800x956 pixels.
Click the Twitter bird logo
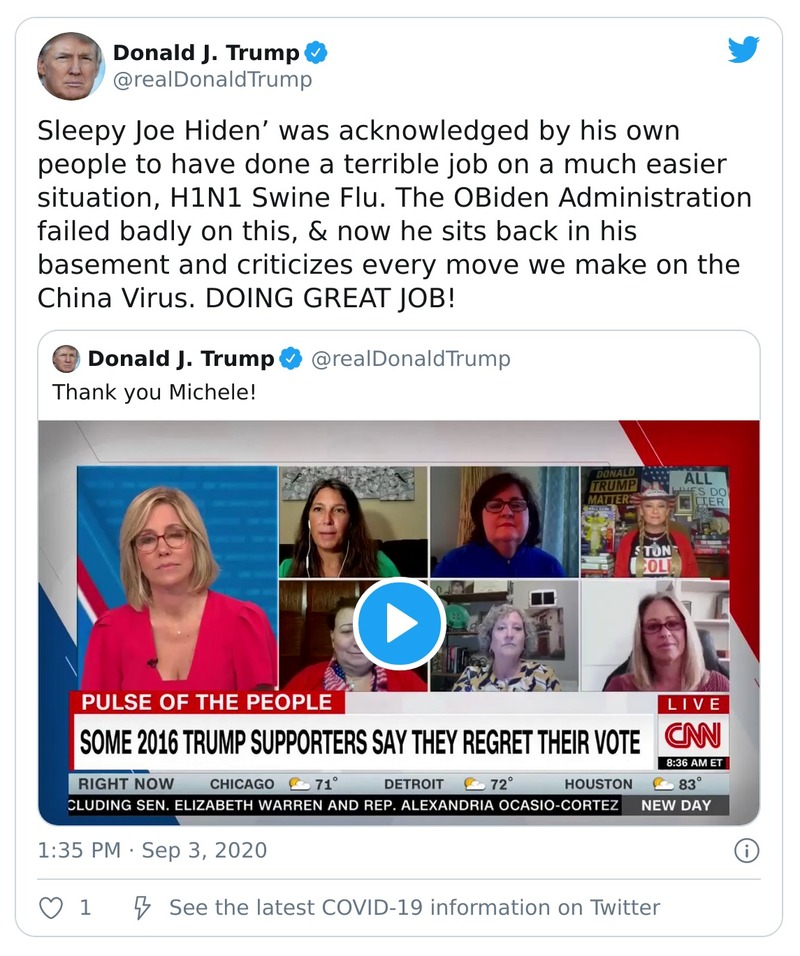click(744, 49)
